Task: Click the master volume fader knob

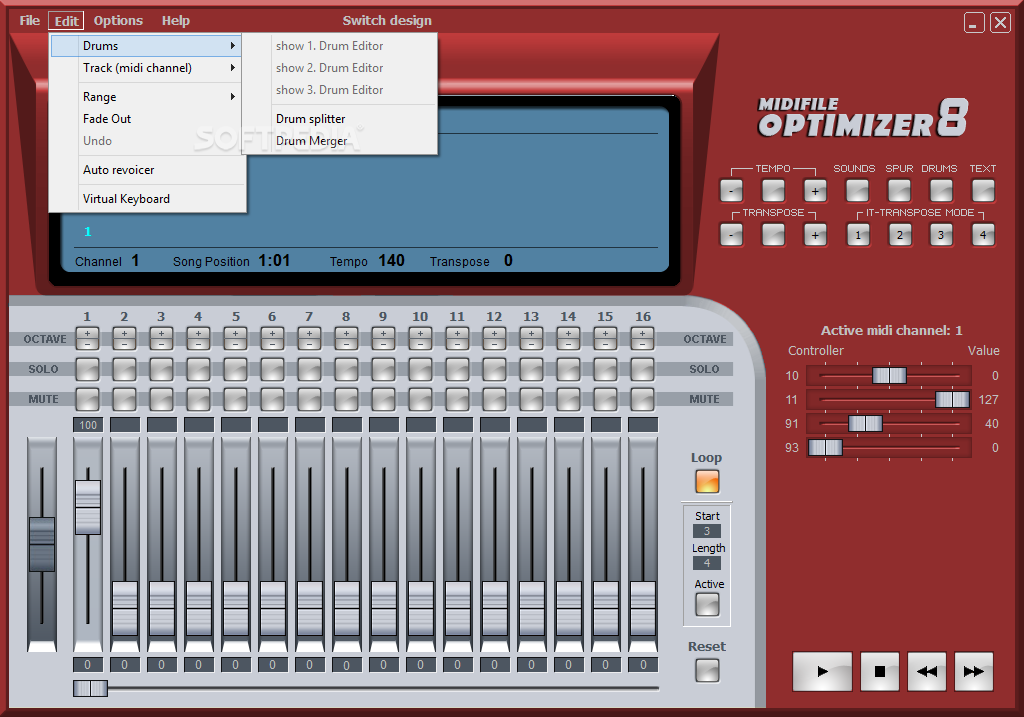Action: pos(42,544)
